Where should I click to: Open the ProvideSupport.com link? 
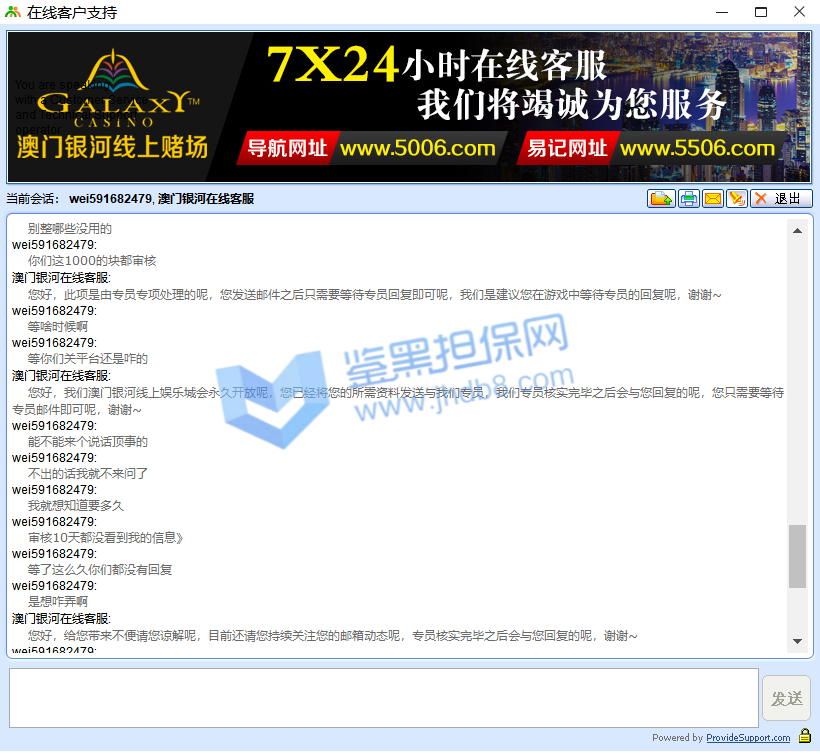(x=748, y=738)
